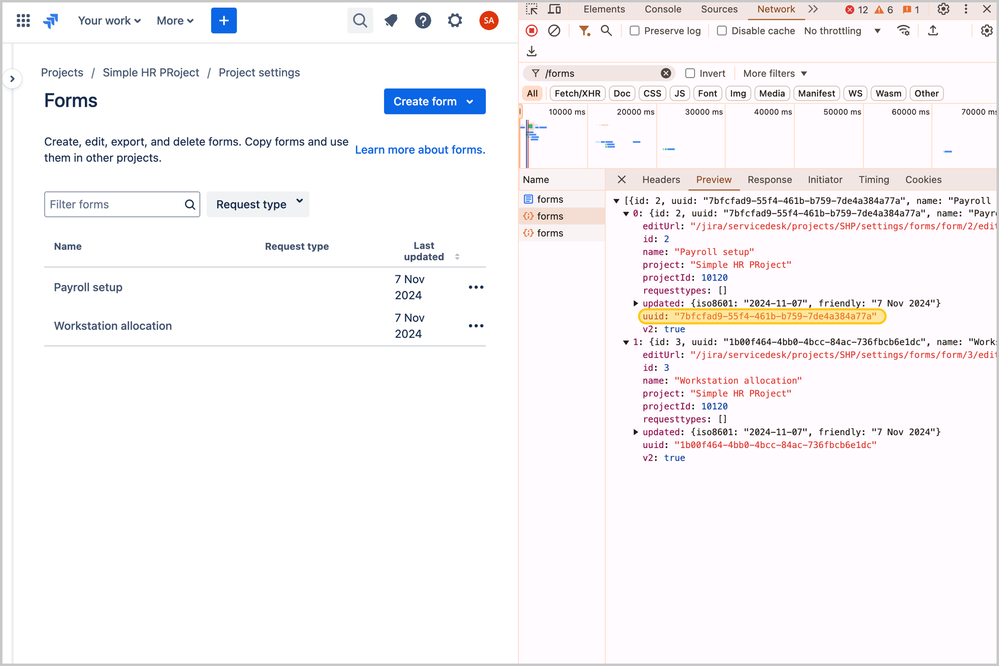Open the notifications bell icon
The image size is (999, 666).
(392, 20)
